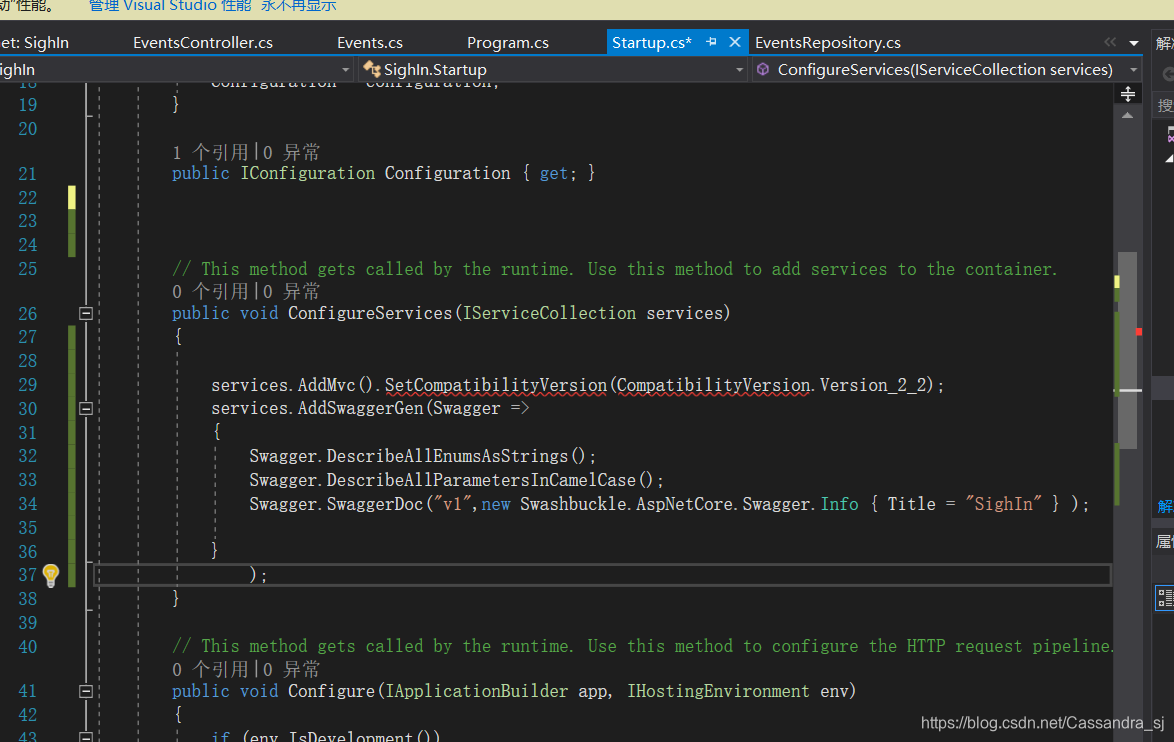
Task: Collapse the AddSwaggerGen lambda block on line 30
Action: pyautogui.click(x=86, y=408)
